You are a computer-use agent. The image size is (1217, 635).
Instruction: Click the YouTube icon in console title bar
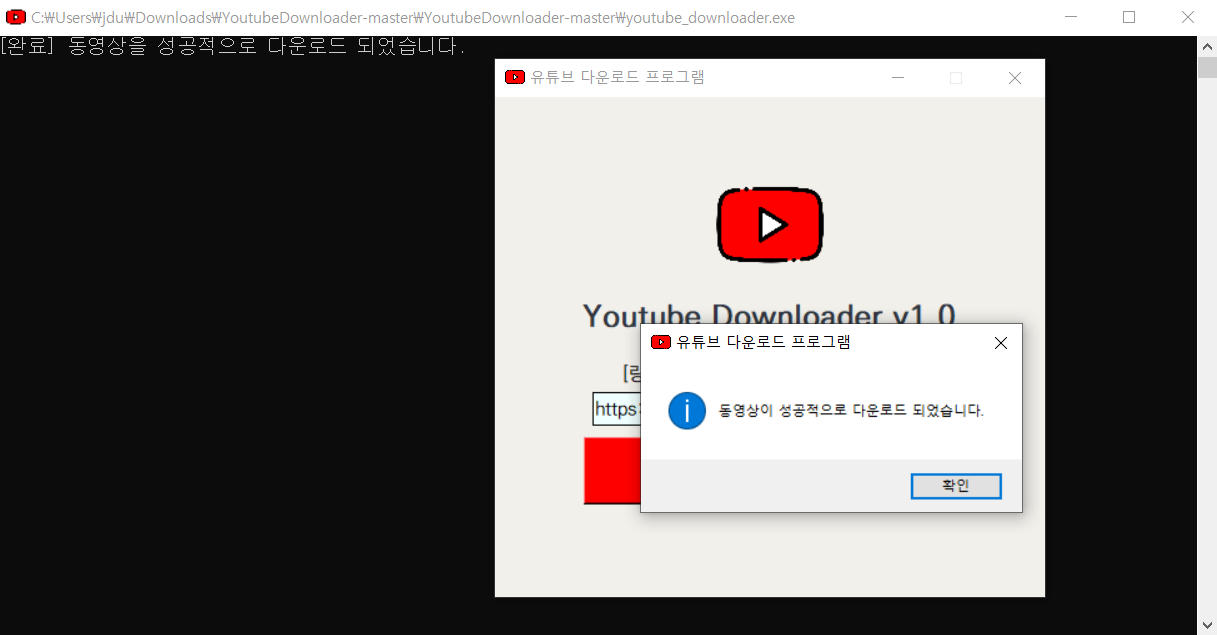pos(16,17)
